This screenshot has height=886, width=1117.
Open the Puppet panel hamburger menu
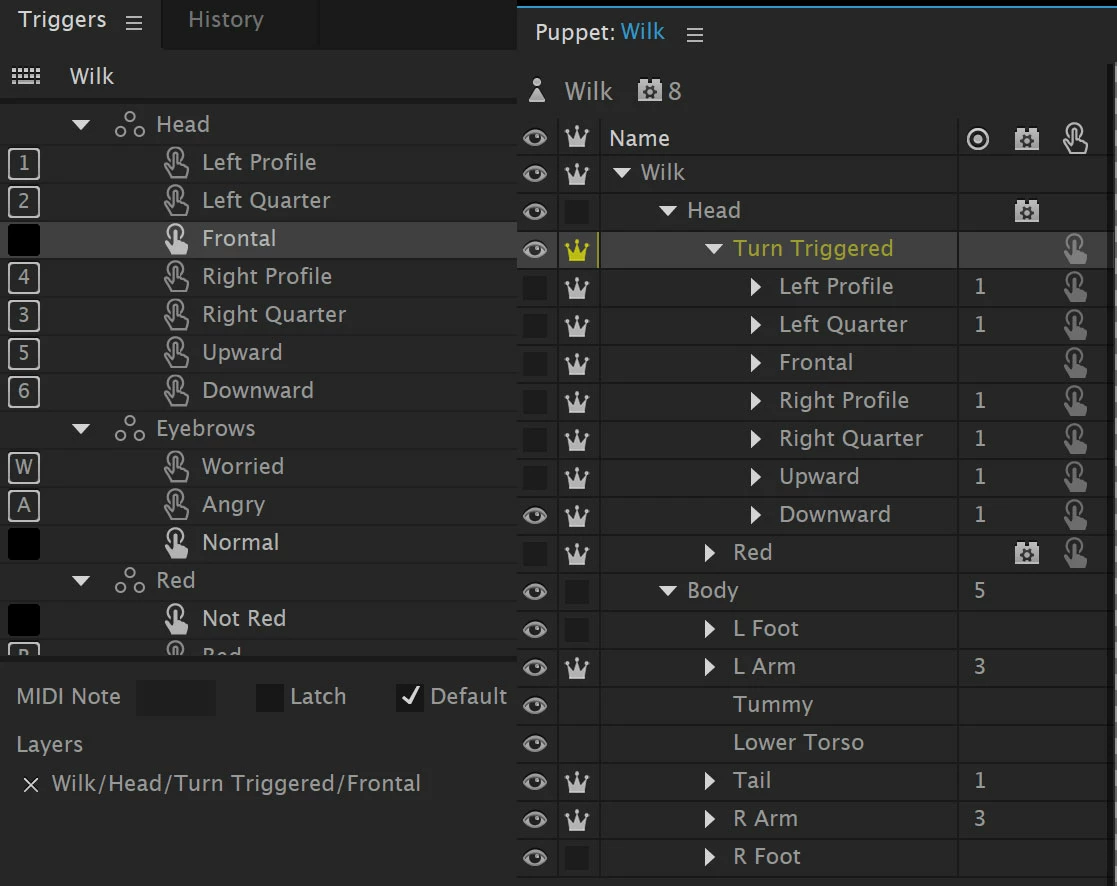click(695, 35)
